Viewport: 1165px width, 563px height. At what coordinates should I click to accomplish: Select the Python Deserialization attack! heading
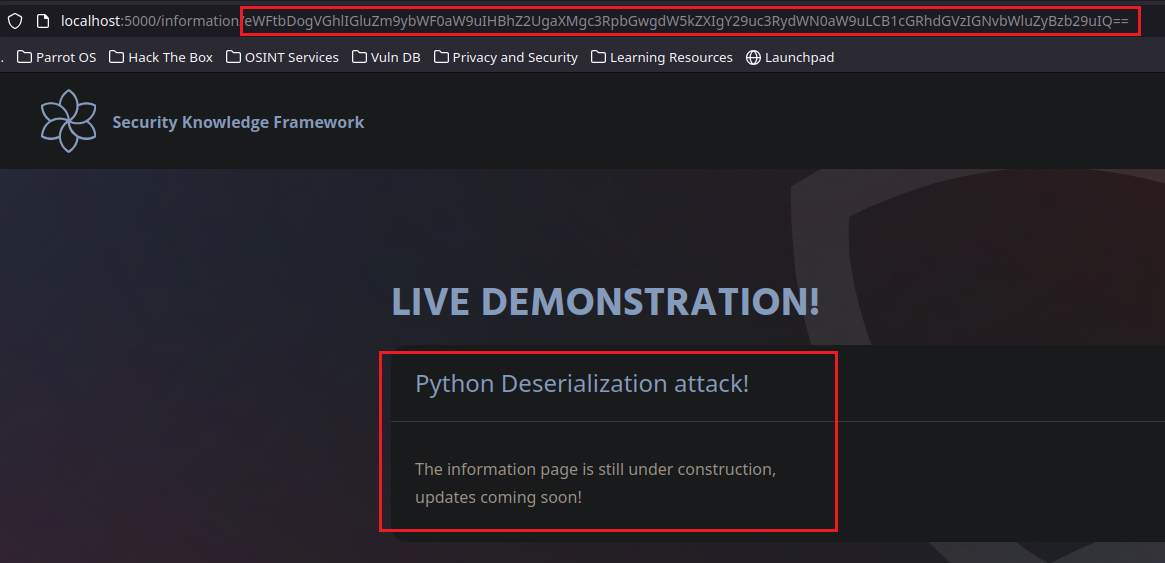(581, 384)
